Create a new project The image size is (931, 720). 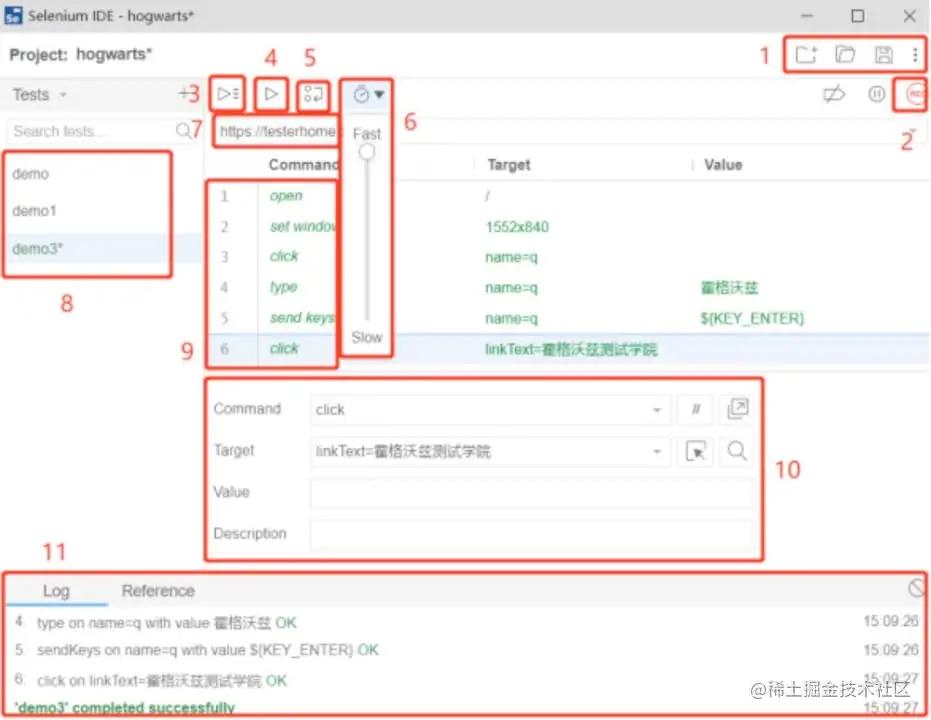806,55
